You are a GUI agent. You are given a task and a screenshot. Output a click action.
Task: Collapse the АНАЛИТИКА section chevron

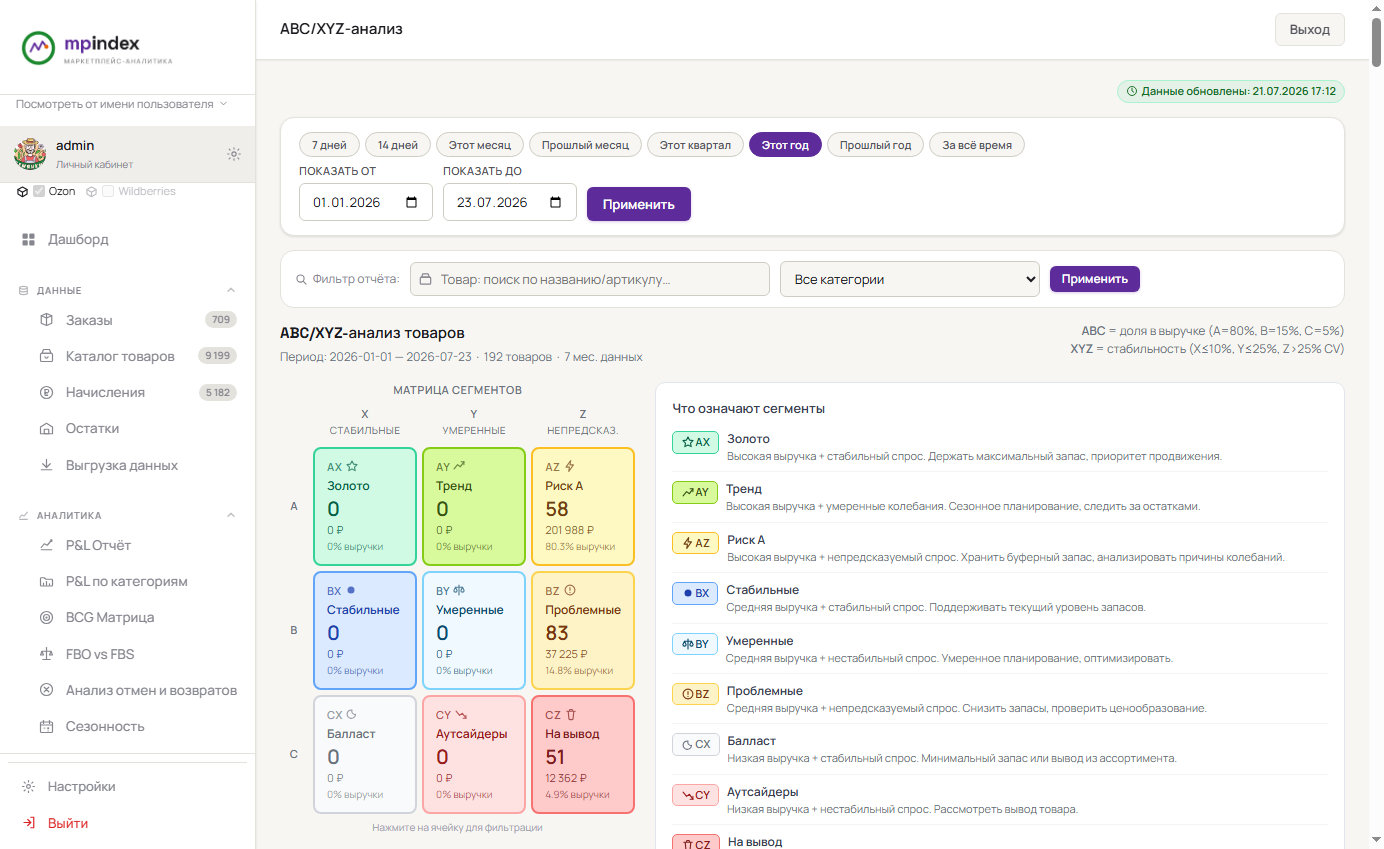(x=231, y=515)
